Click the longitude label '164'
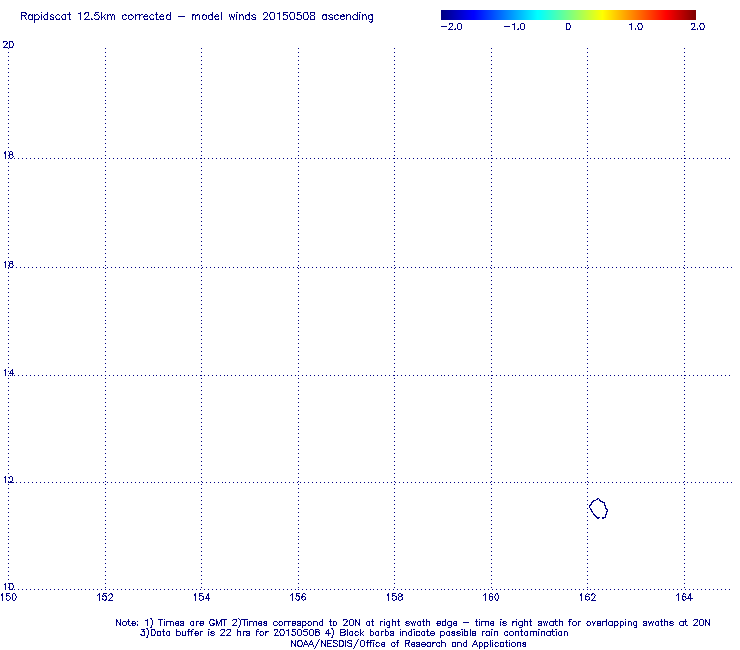This screenshot has width=740, height=650. 684,597
